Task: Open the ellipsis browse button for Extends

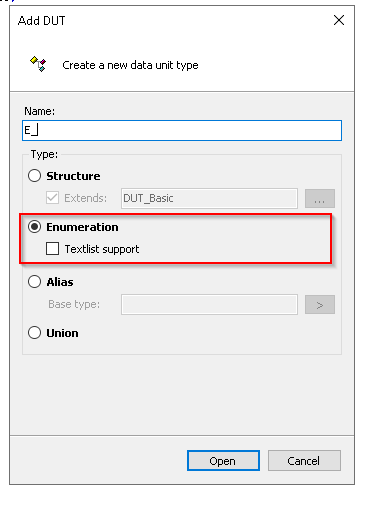Action: (x=320, y=199)
